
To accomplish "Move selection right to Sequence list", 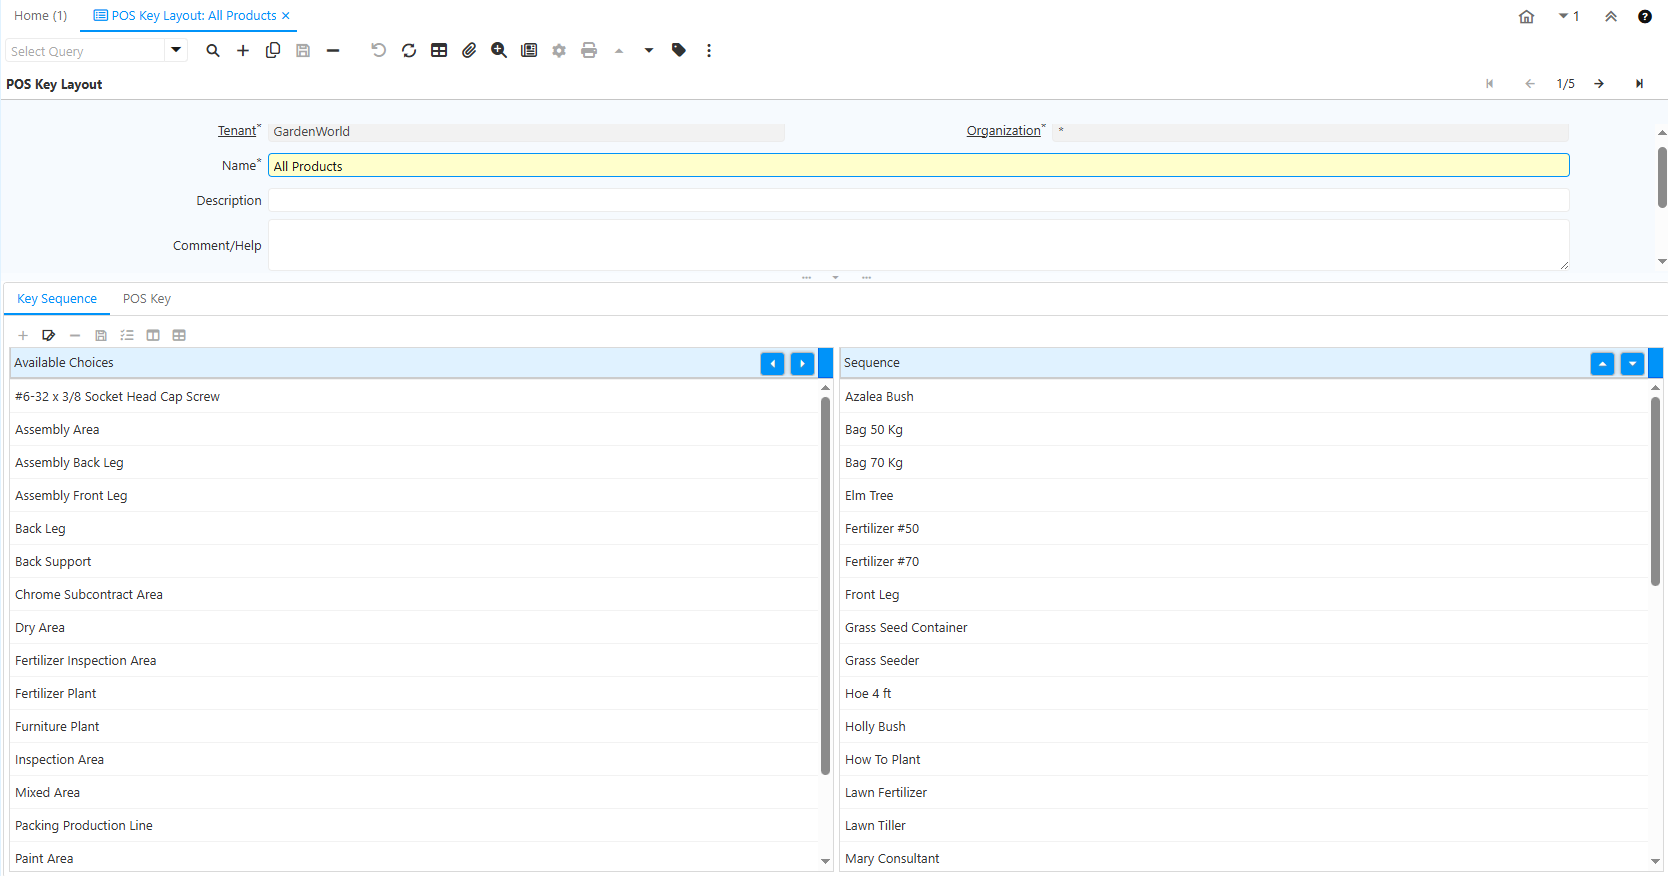I will (x=802, y=364).
